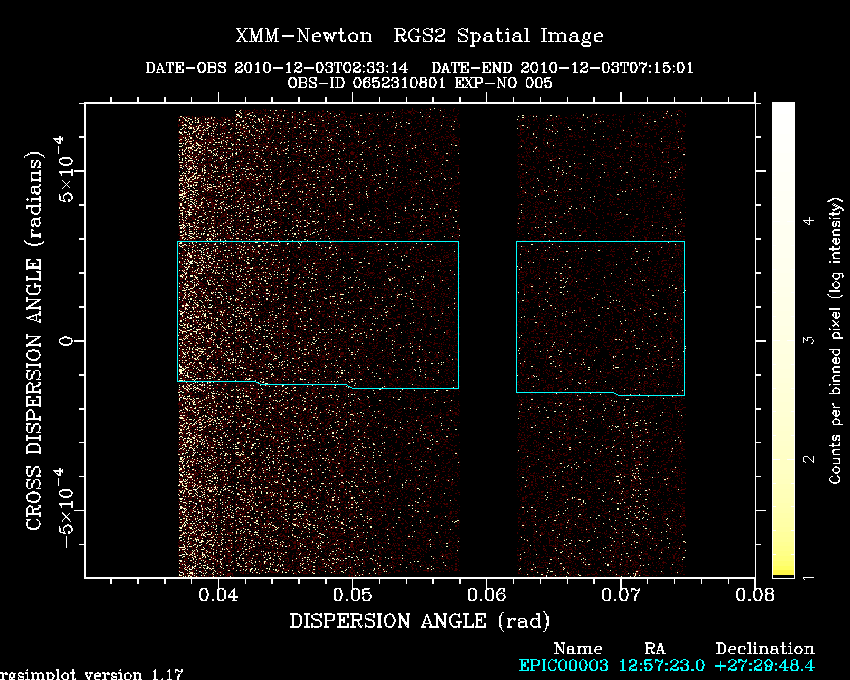The width and height of the screenshot is (850, 680).
Task: Click the RA value 12:57:23.0
Action: (660, 665)
